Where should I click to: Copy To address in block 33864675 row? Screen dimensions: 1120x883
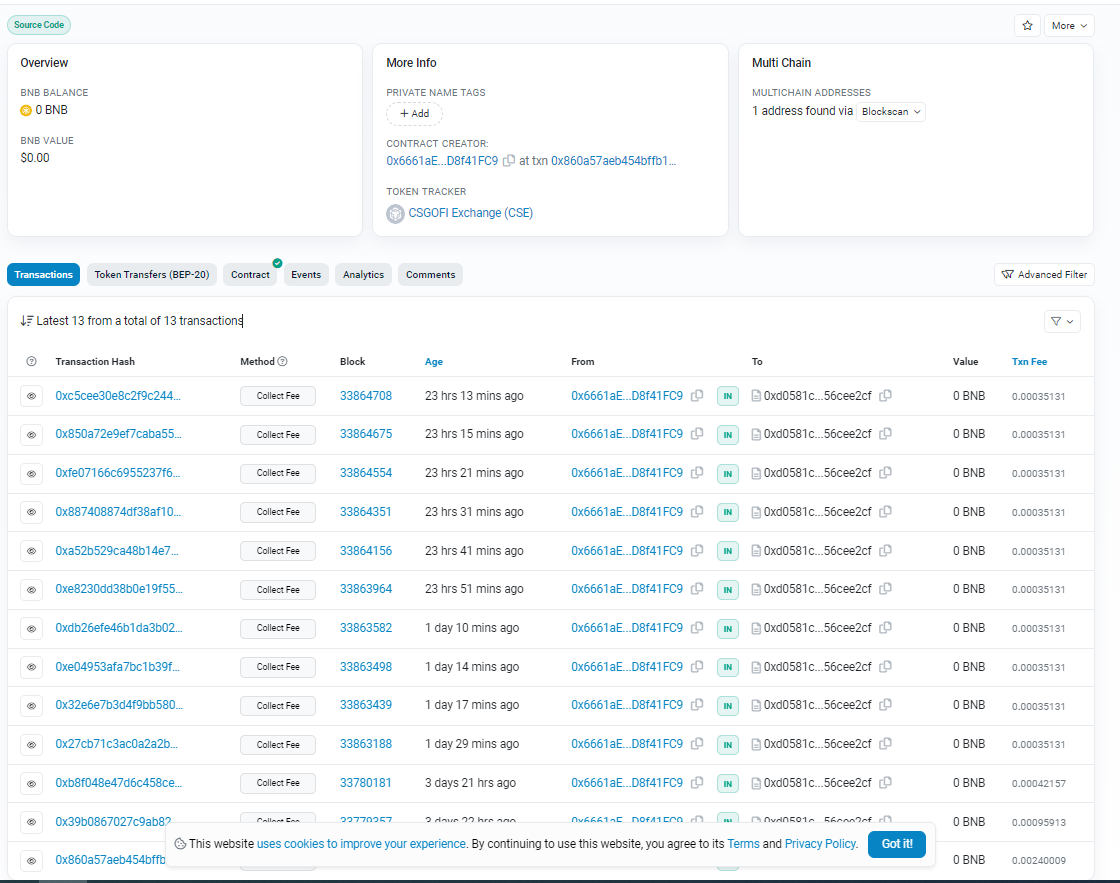tap(885, 434)
